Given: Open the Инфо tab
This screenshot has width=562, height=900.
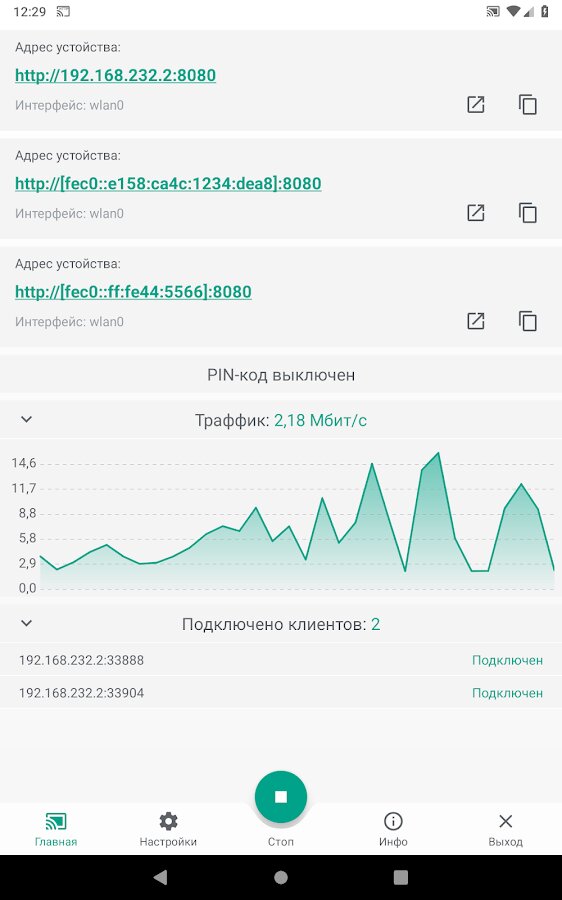Looking at the screenshot, I should (x=393, y=829).
